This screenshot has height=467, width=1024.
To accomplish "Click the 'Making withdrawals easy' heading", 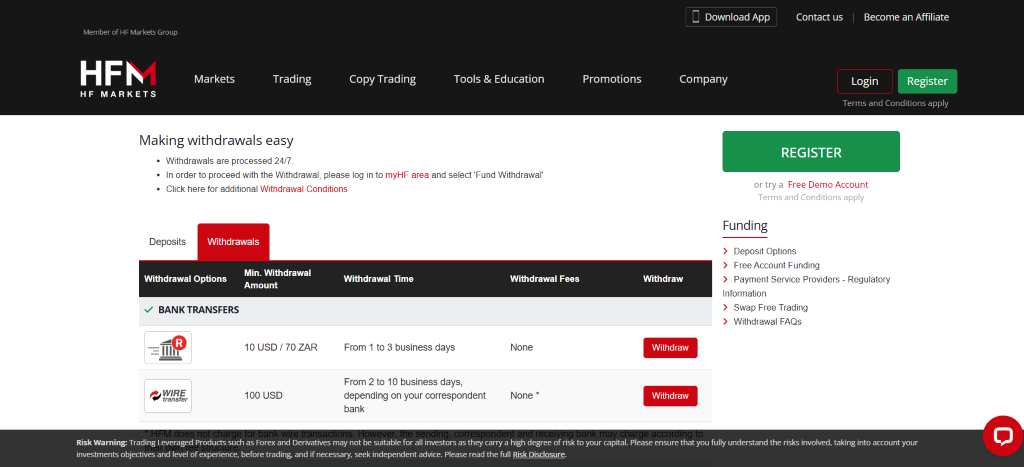I will coord(216,140).
